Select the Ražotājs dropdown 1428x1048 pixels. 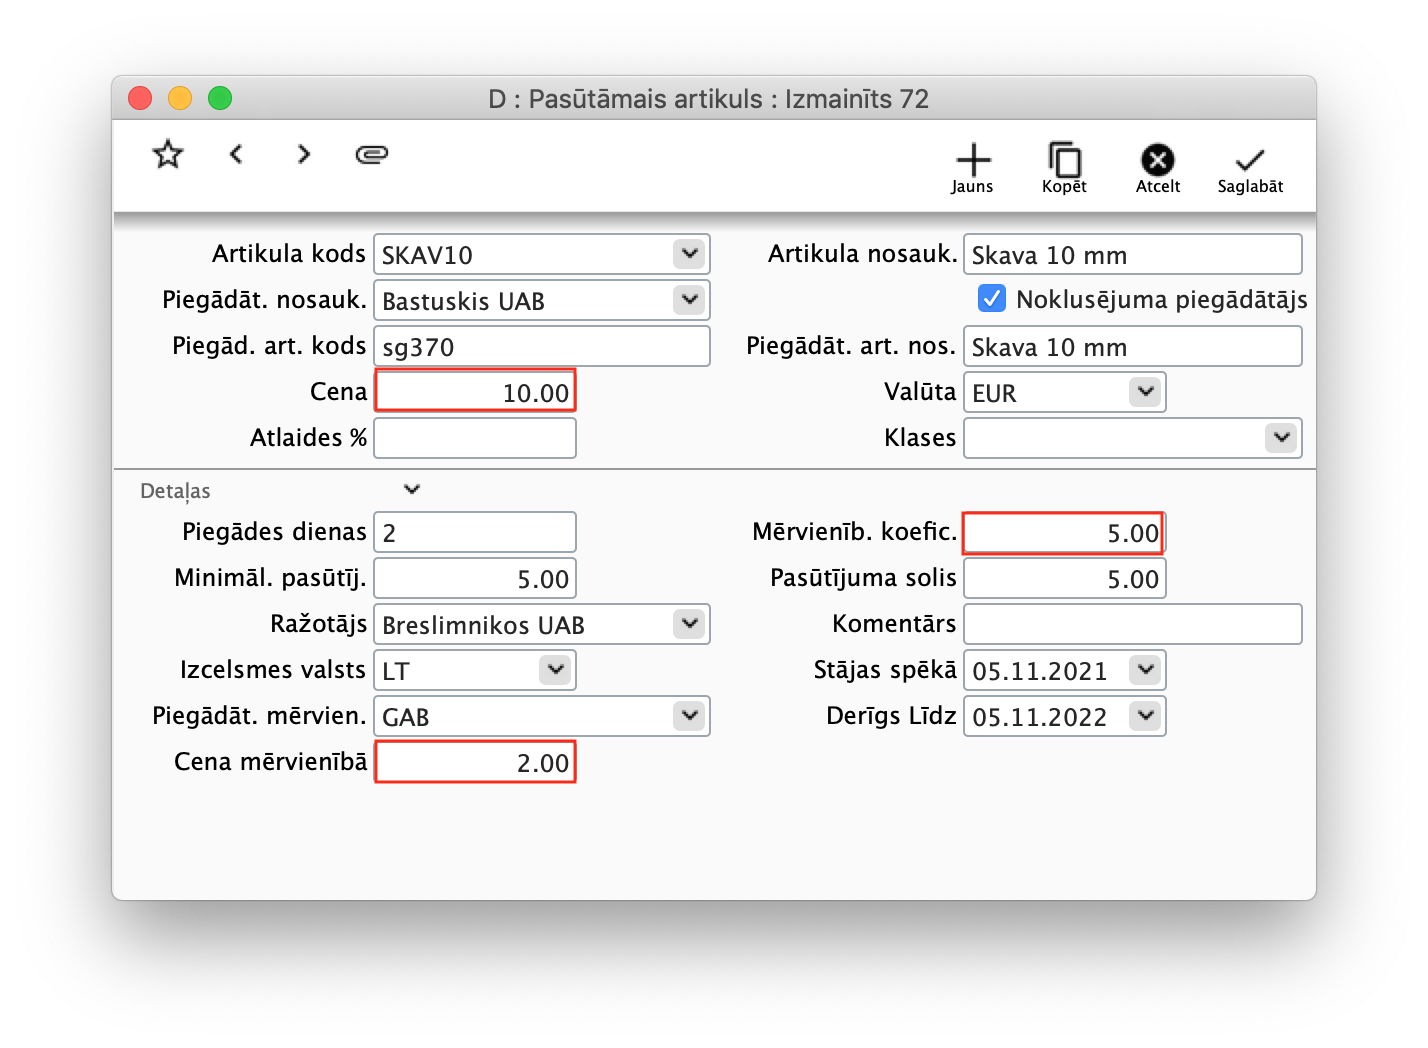(688, 624)
